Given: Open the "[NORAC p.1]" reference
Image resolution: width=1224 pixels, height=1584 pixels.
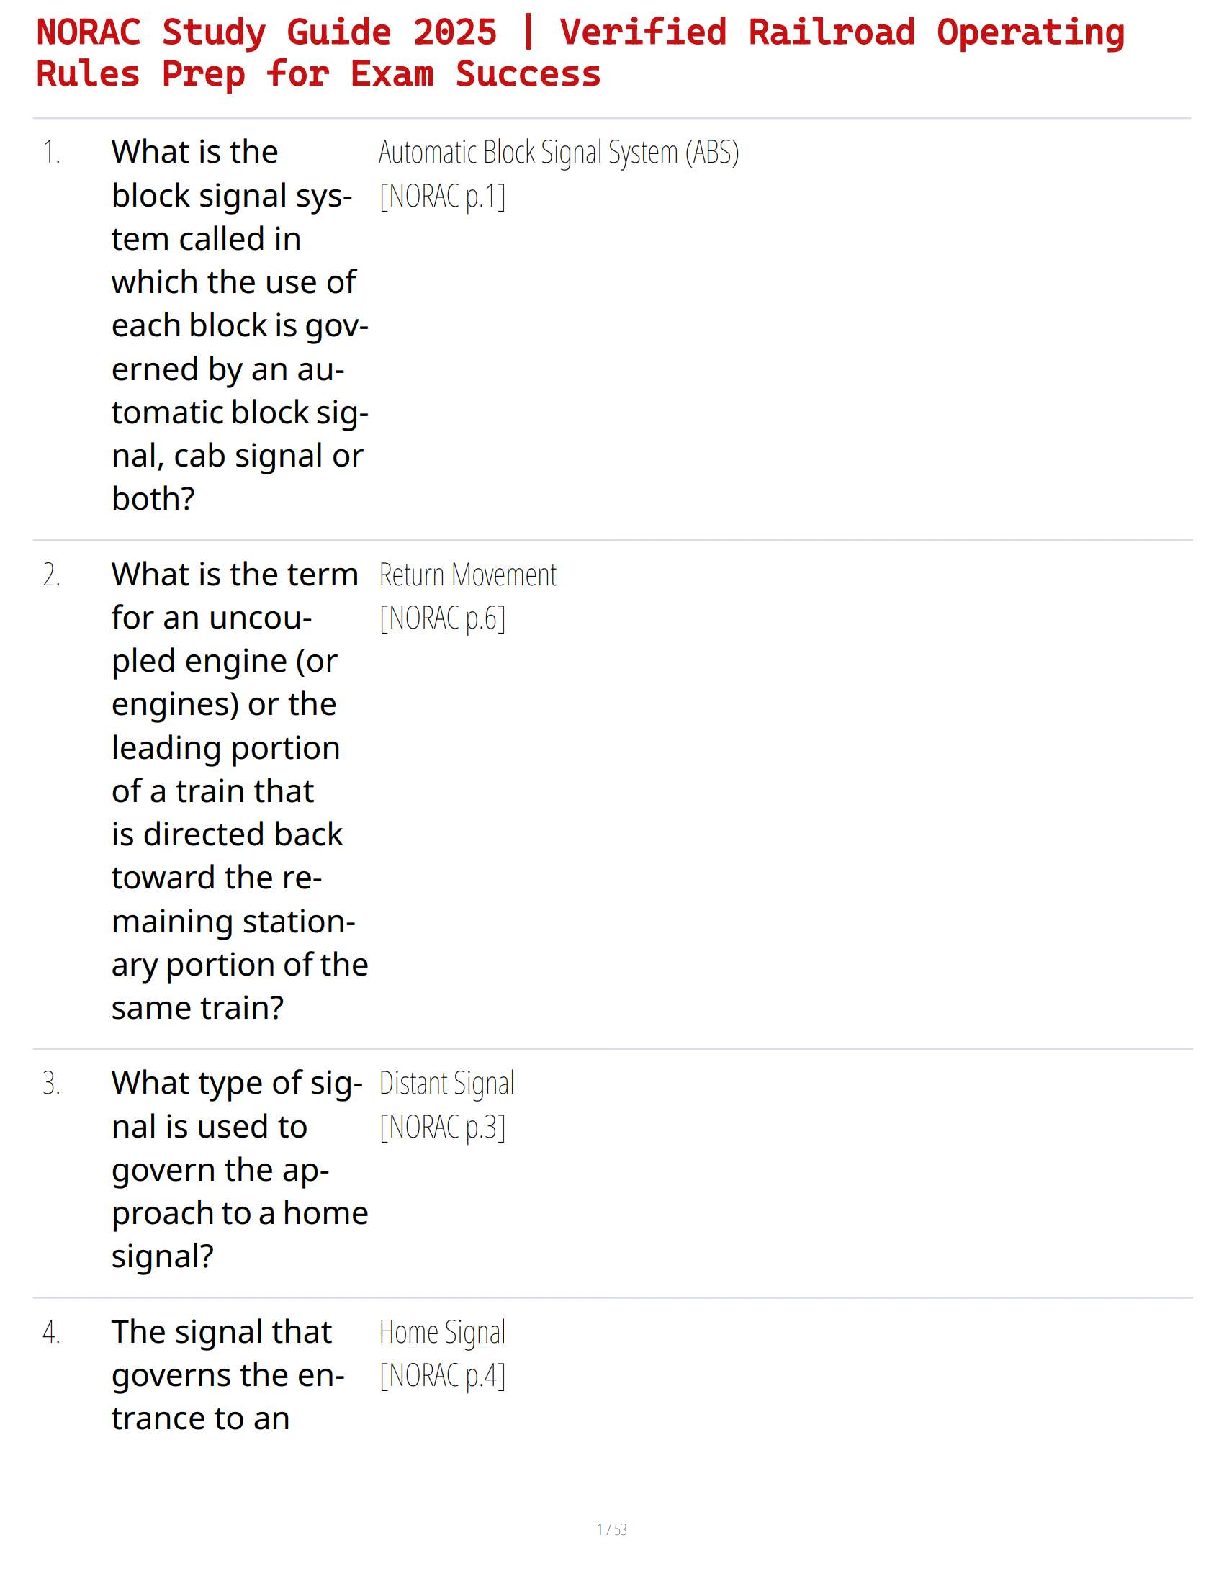Looking at the screenshot, I should tap(443, 197).
